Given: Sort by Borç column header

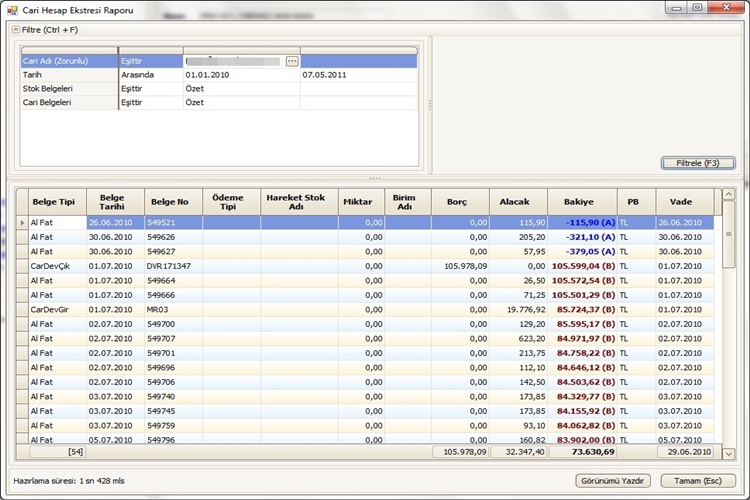Looking at the screenshot, I should [x=461, y=202].
